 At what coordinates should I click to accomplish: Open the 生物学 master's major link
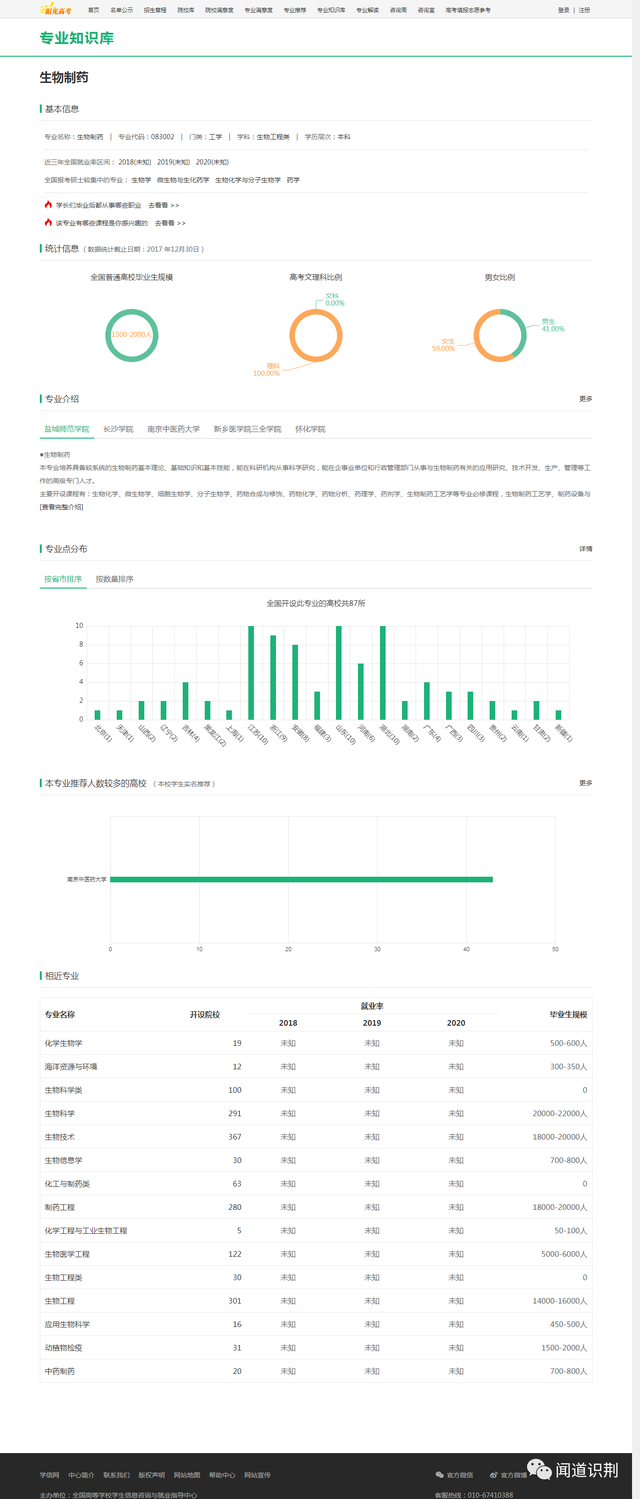coord(141,180)
